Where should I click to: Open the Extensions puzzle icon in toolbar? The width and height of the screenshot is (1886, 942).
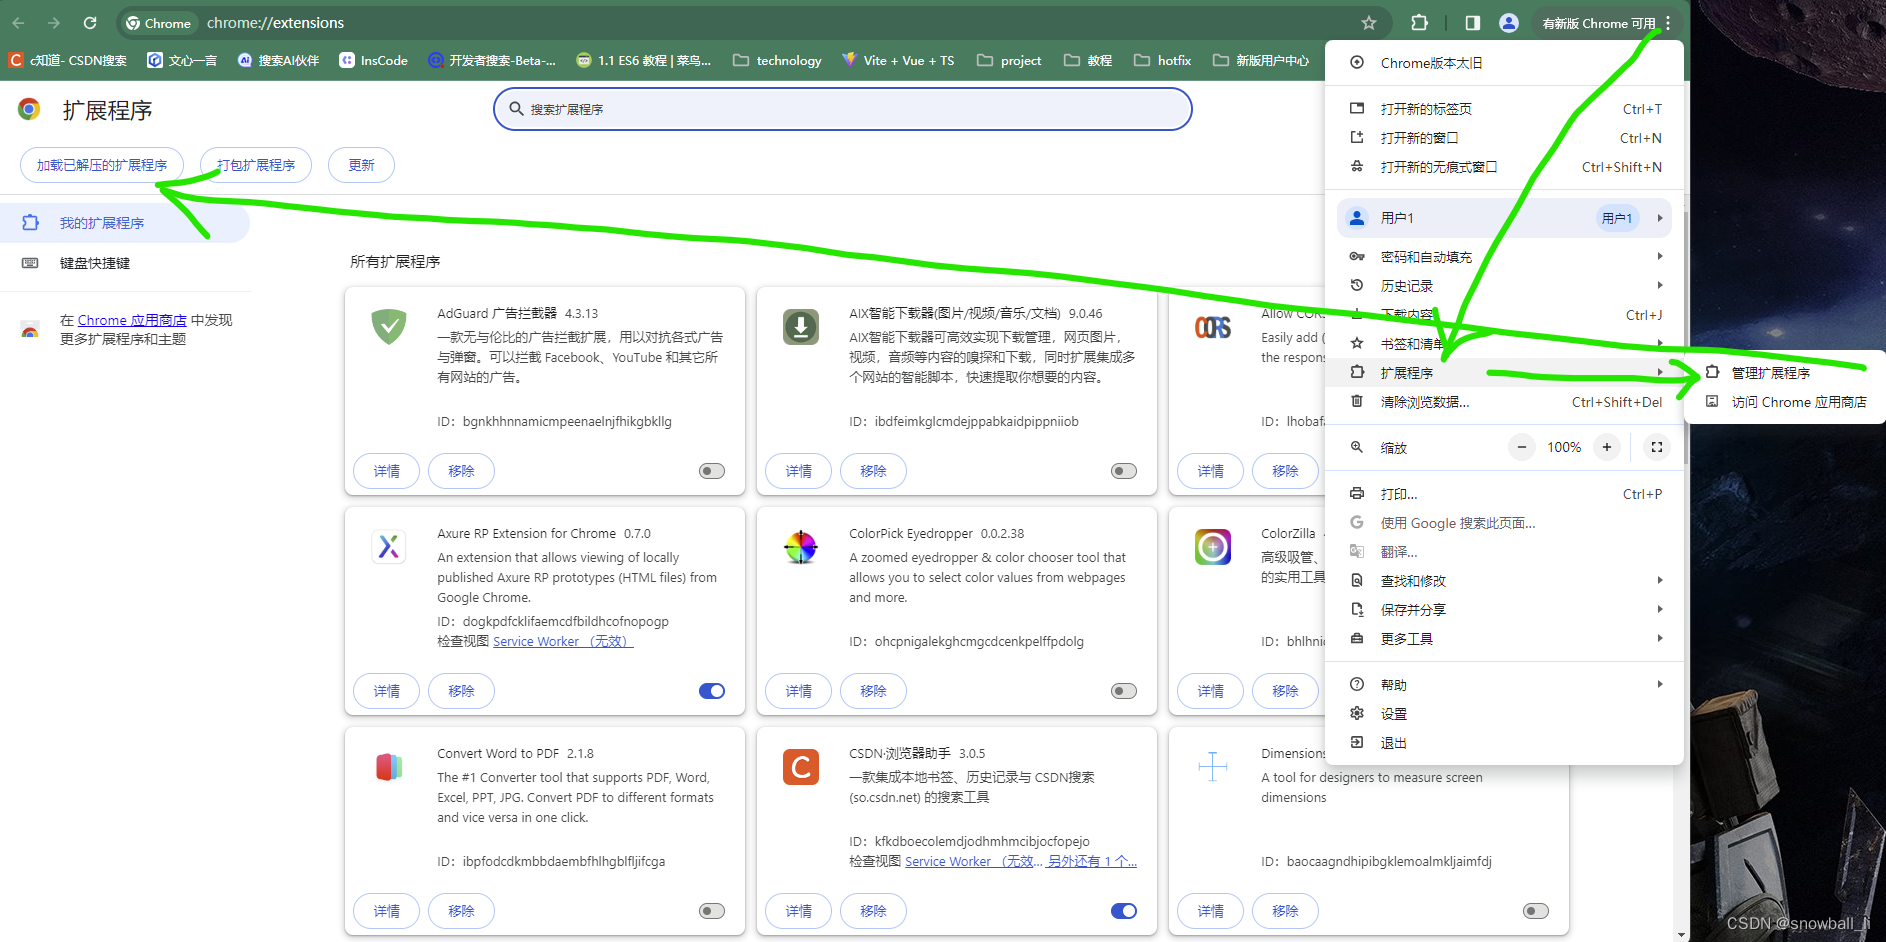(1420, 22)
